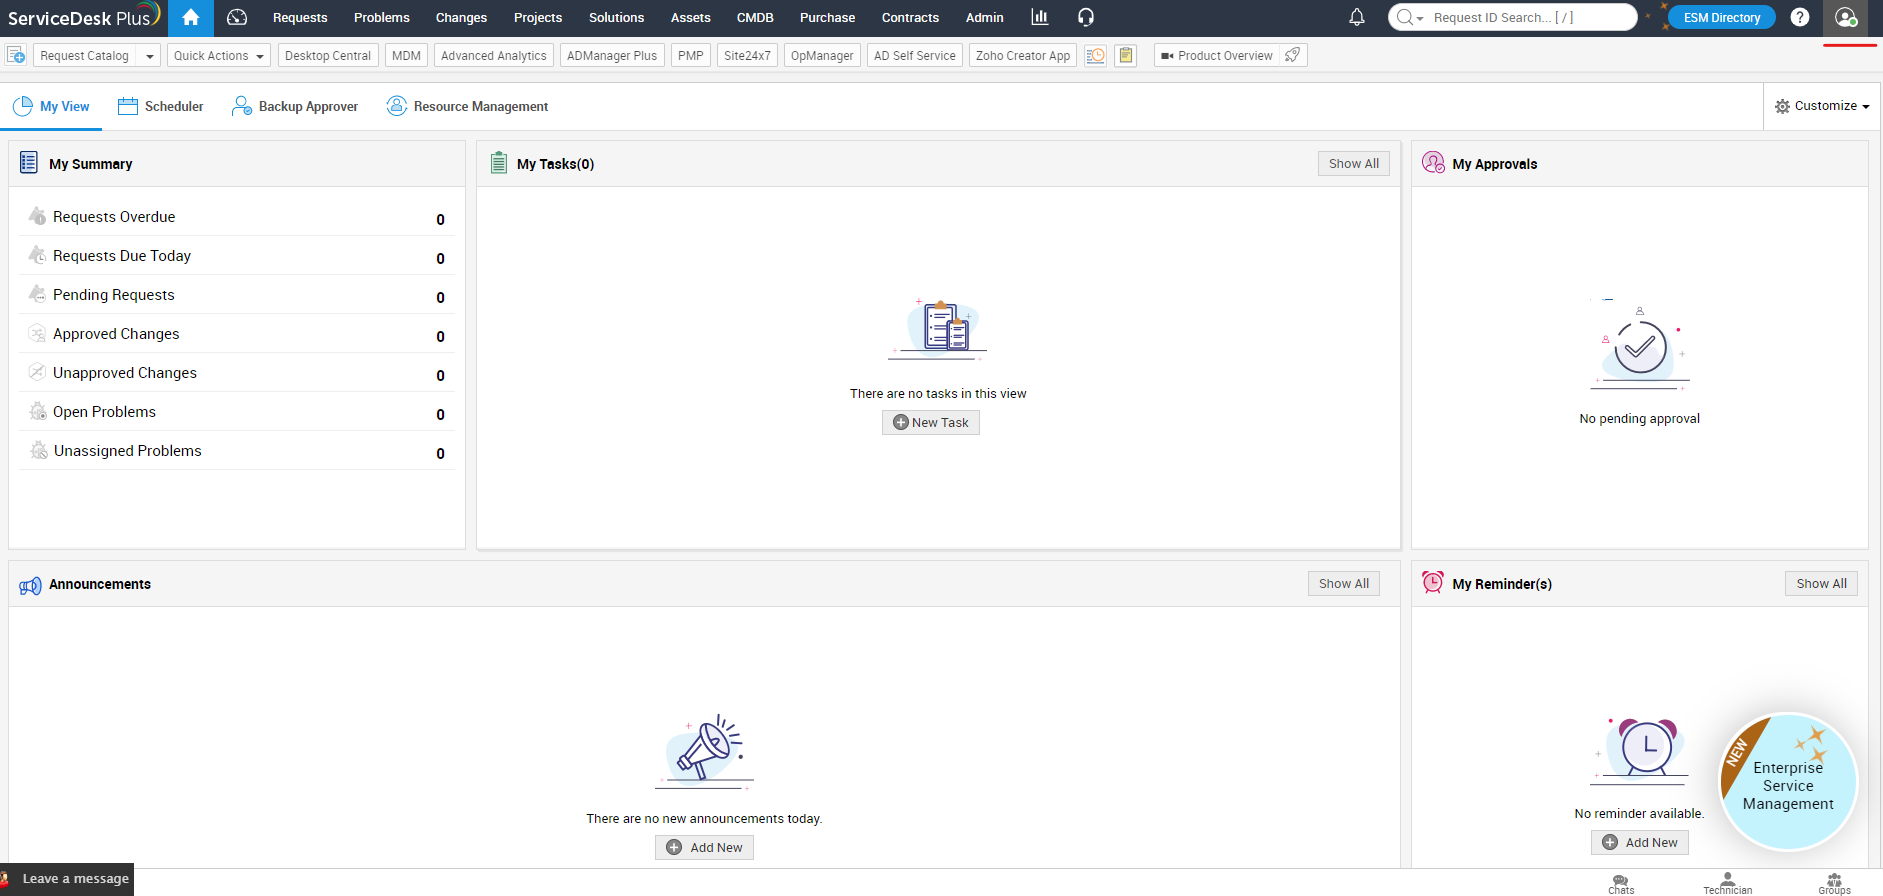The height and width of the screenshot is (896, 1883).
Task: Open the notifications bell
Action: [1357, 18]
